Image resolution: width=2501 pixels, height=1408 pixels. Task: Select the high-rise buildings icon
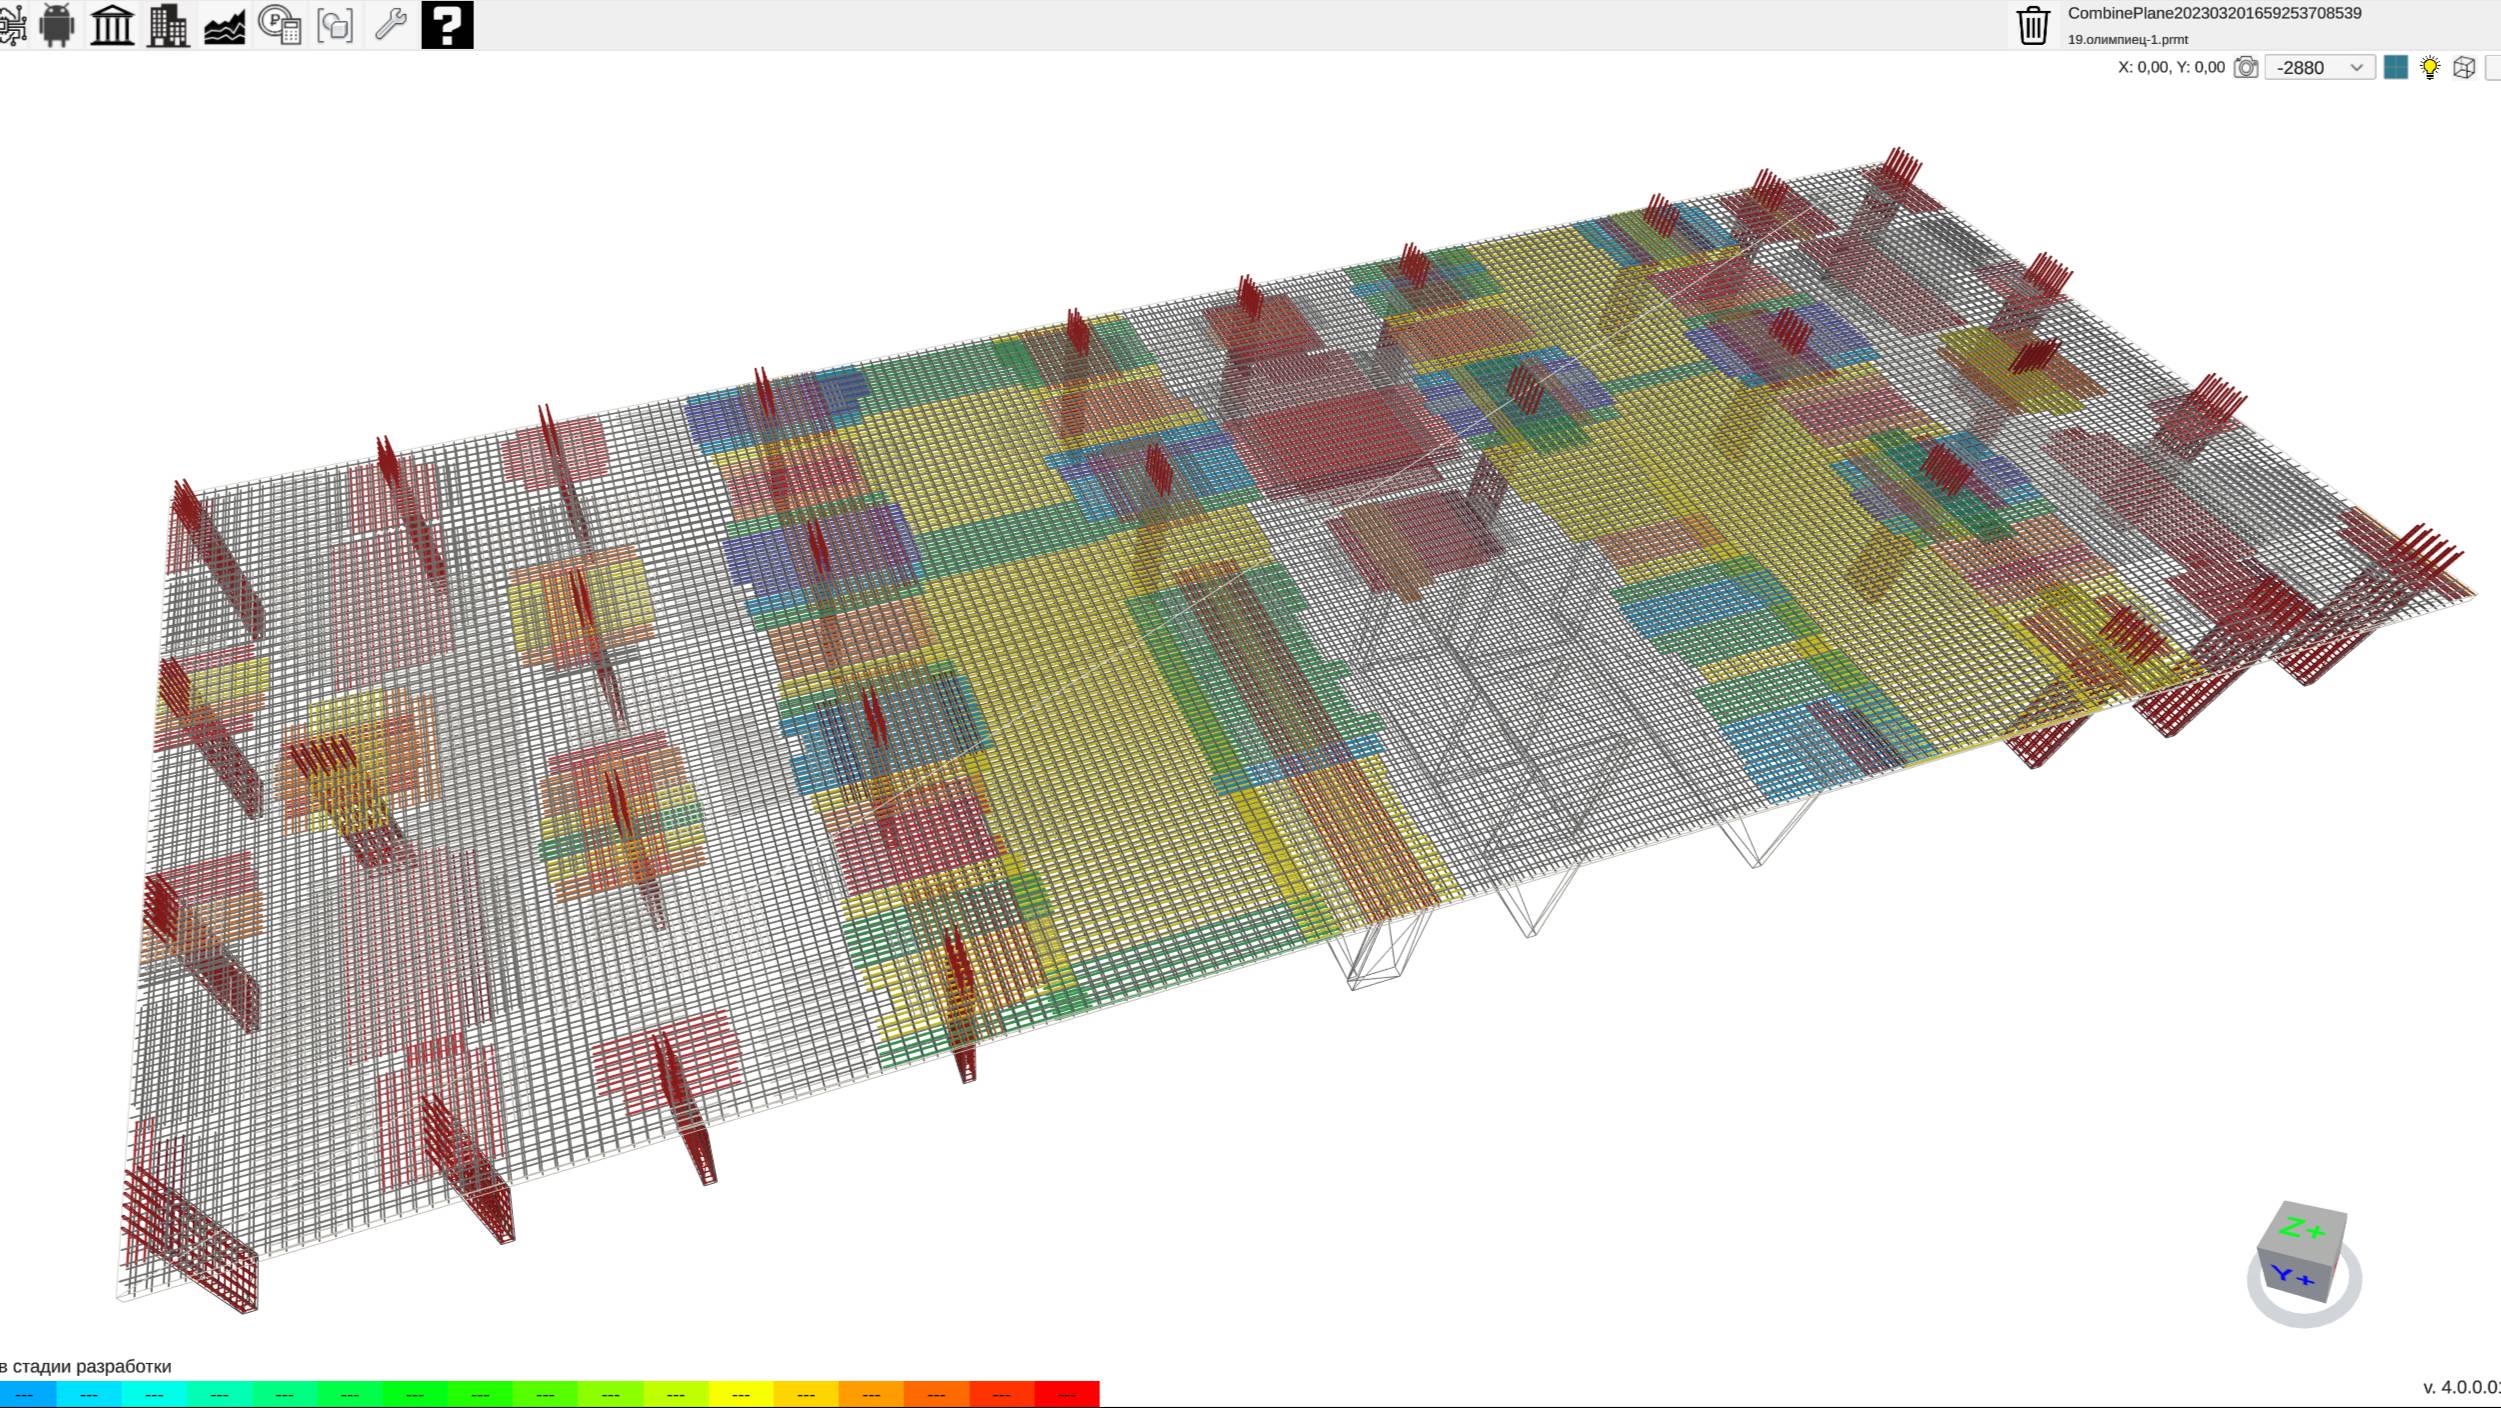(168, 24)
